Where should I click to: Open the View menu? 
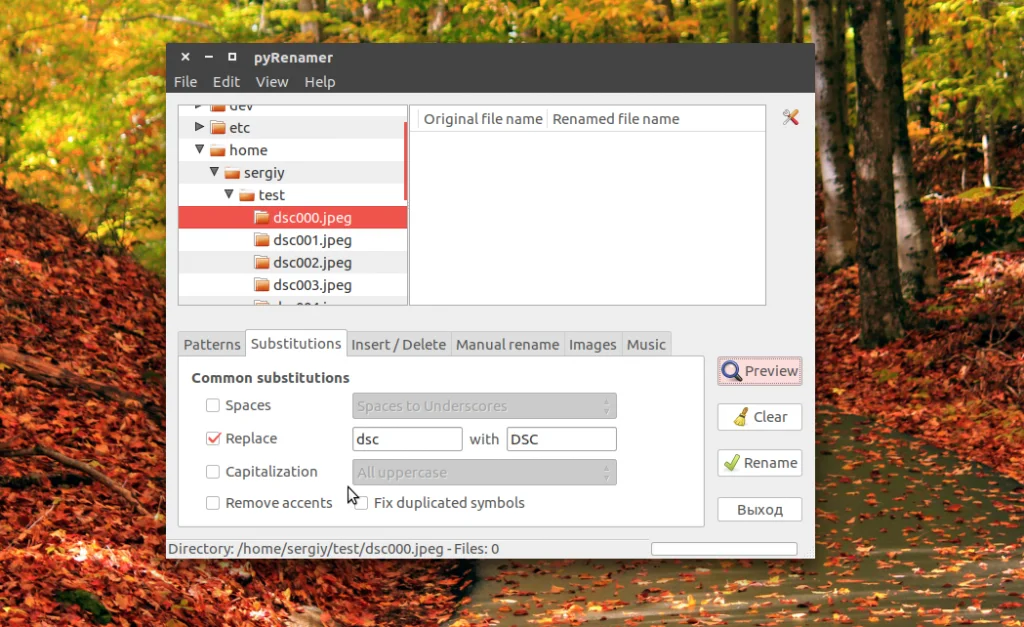(x=272, y=82)
